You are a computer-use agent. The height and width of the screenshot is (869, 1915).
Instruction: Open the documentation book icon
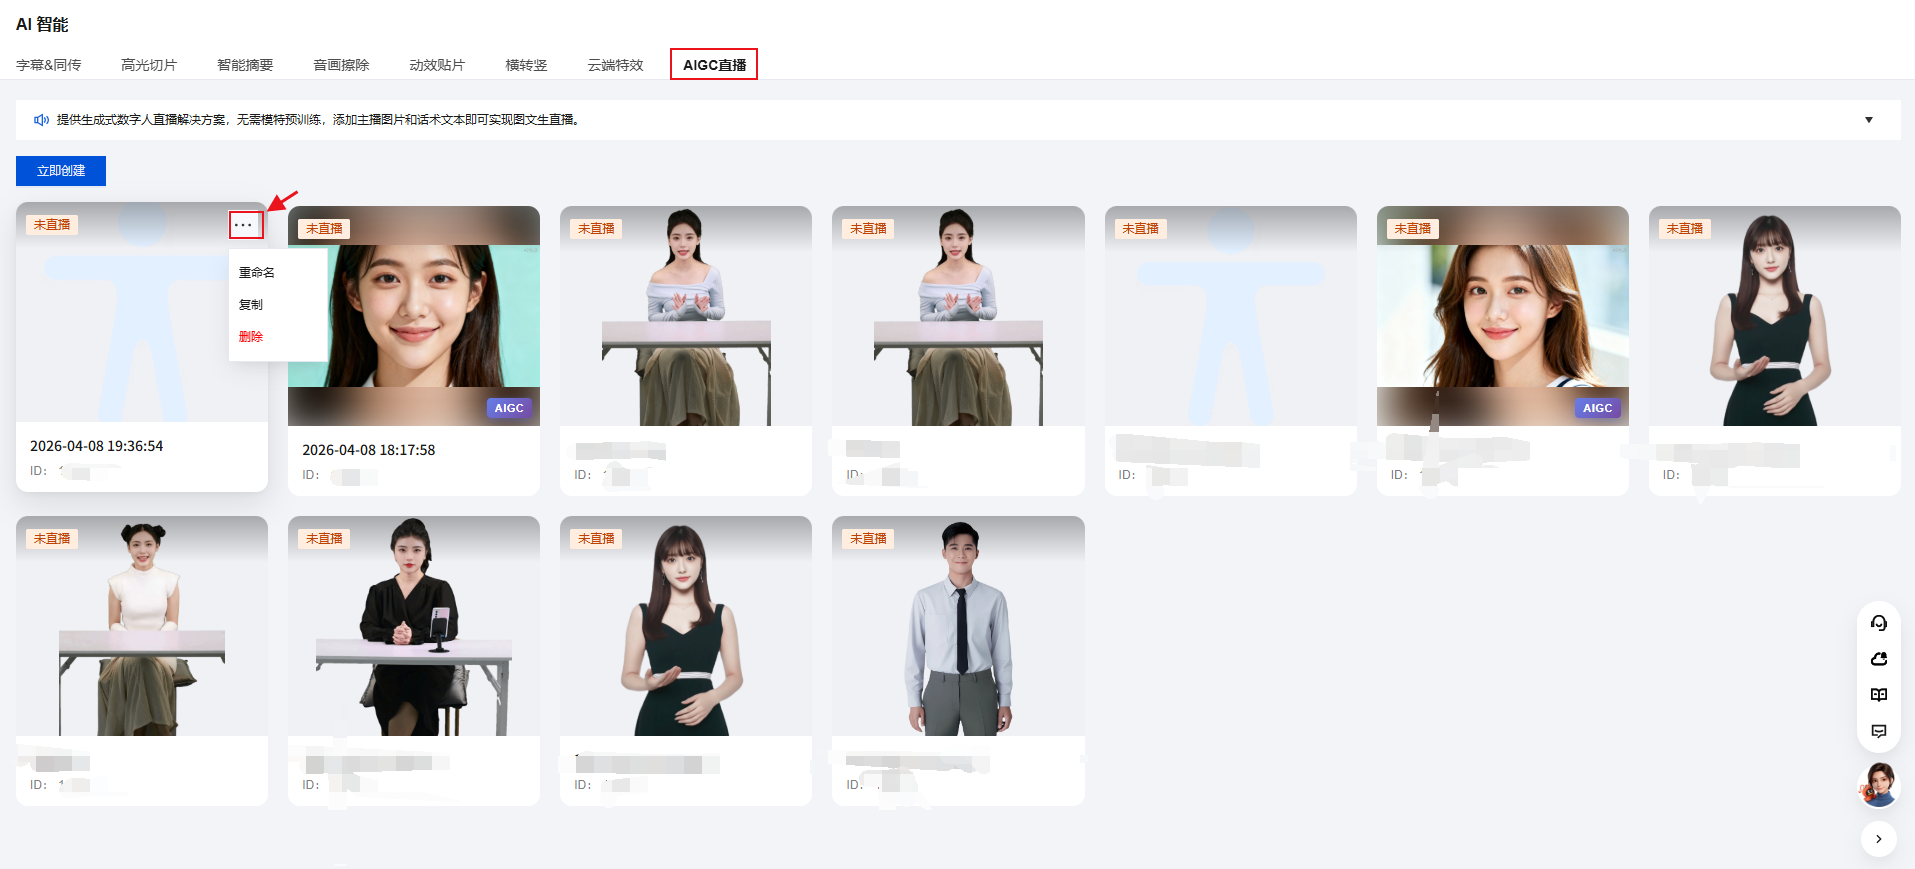[x=1878, y=695]
